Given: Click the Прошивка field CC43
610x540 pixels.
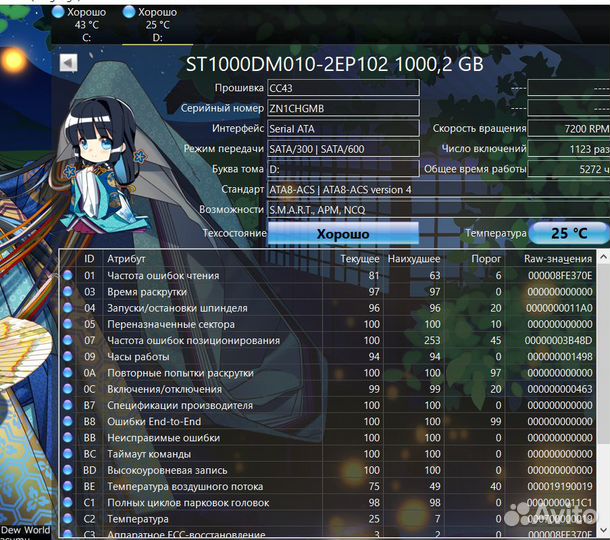Looking at the screenshot, I should [343, 88].
